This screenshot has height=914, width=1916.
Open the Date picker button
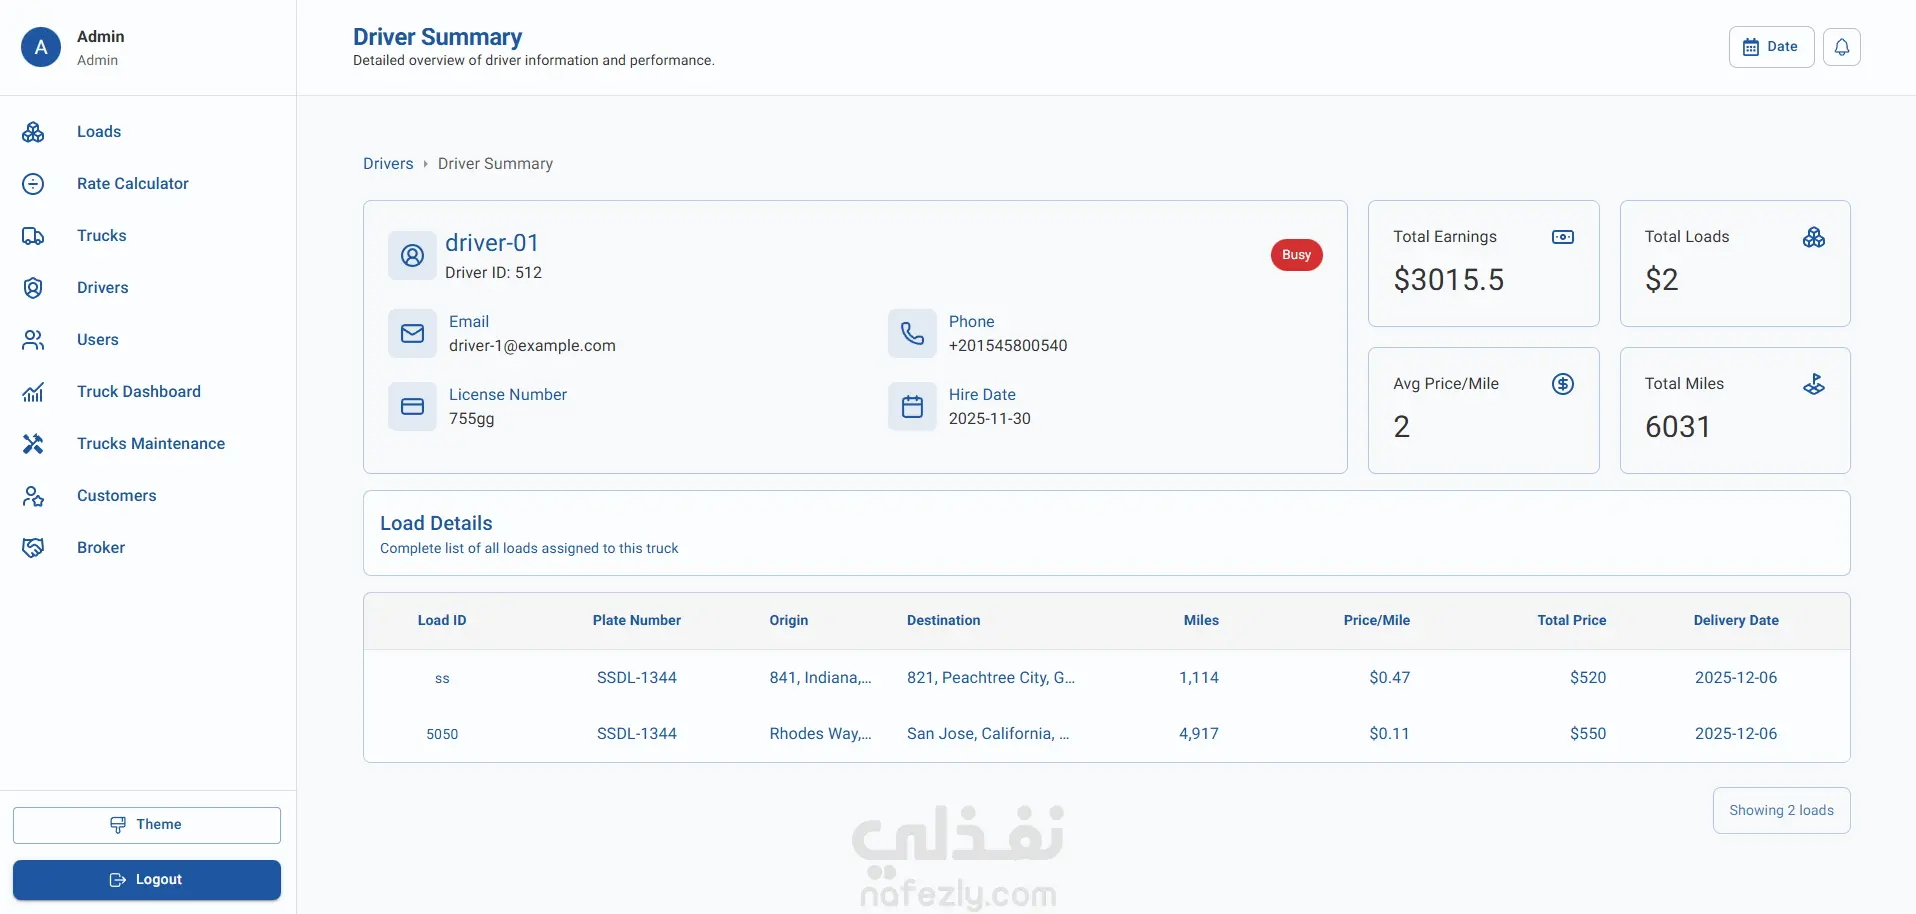[1771, 47]
